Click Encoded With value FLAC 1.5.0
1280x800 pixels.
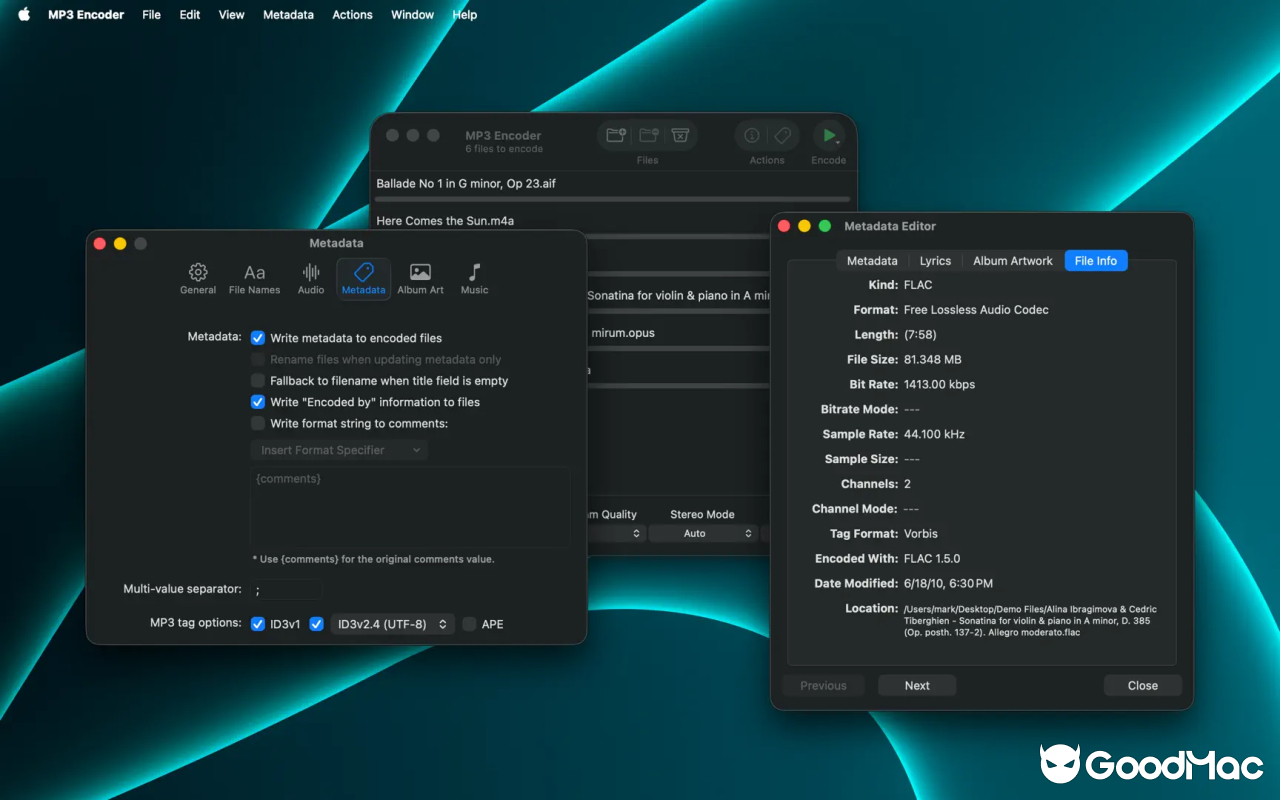931,559
